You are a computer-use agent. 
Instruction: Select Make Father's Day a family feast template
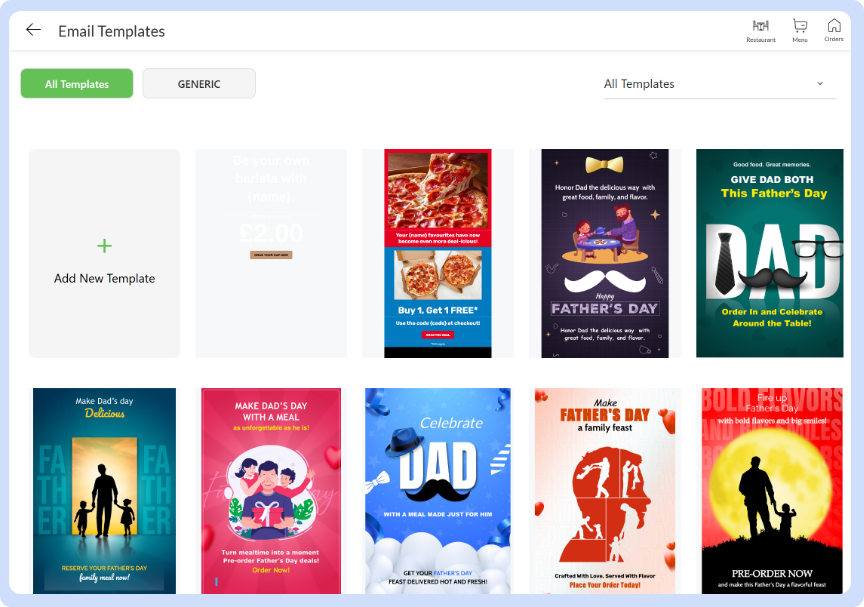[x=604, y=490]
